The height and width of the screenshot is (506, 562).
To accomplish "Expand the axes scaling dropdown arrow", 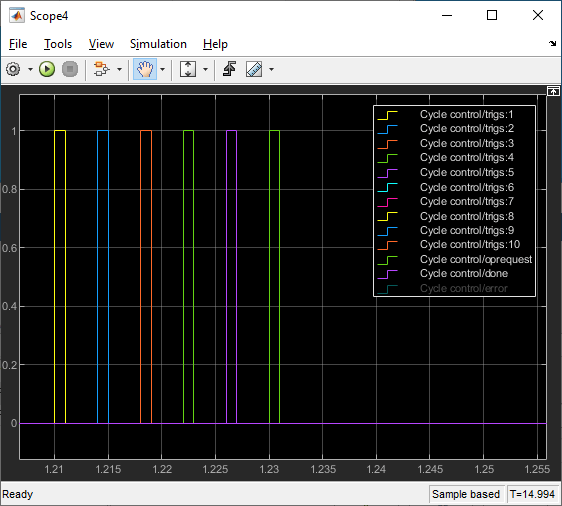I will point(205,70).
